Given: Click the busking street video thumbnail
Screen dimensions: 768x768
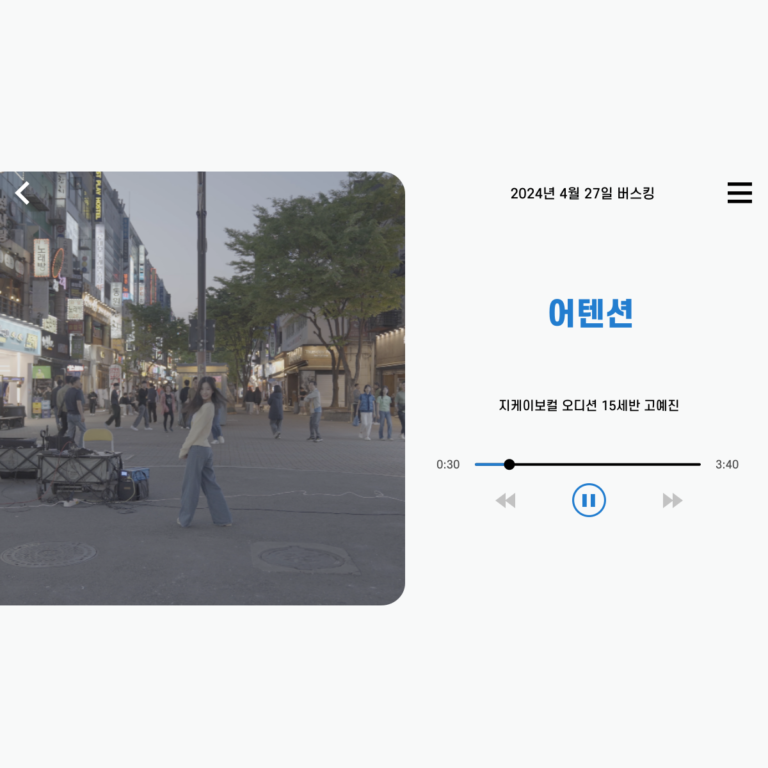Looking at the screenshot, I should click(202, 388).
